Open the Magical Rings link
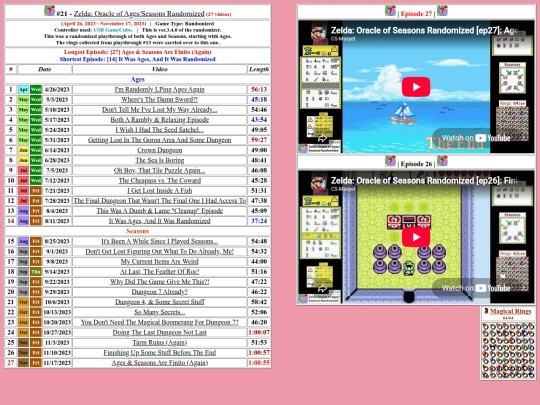 tap(510, 311)
